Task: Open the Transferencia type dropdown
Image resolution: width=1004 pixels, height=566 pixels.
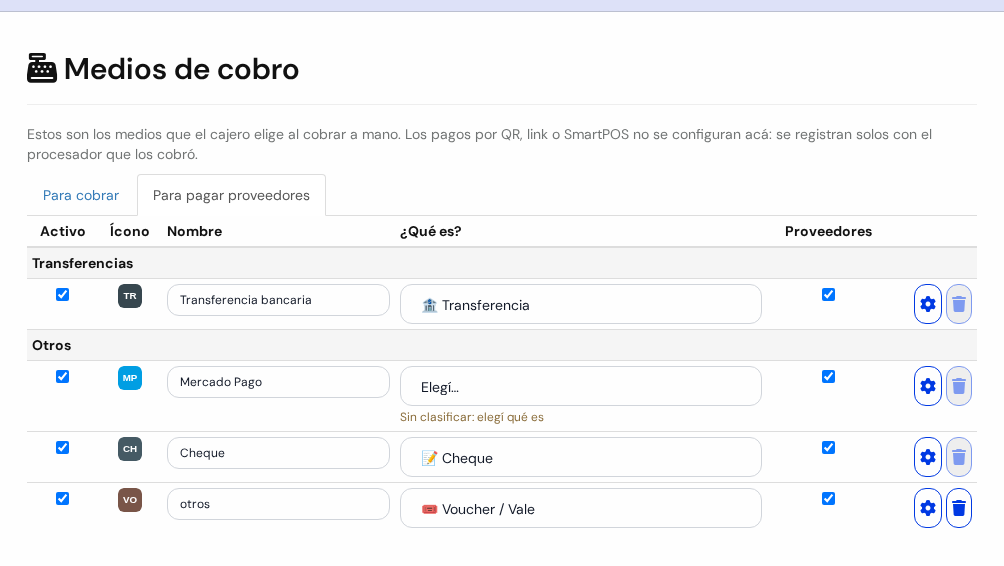Action: point(581,304)
